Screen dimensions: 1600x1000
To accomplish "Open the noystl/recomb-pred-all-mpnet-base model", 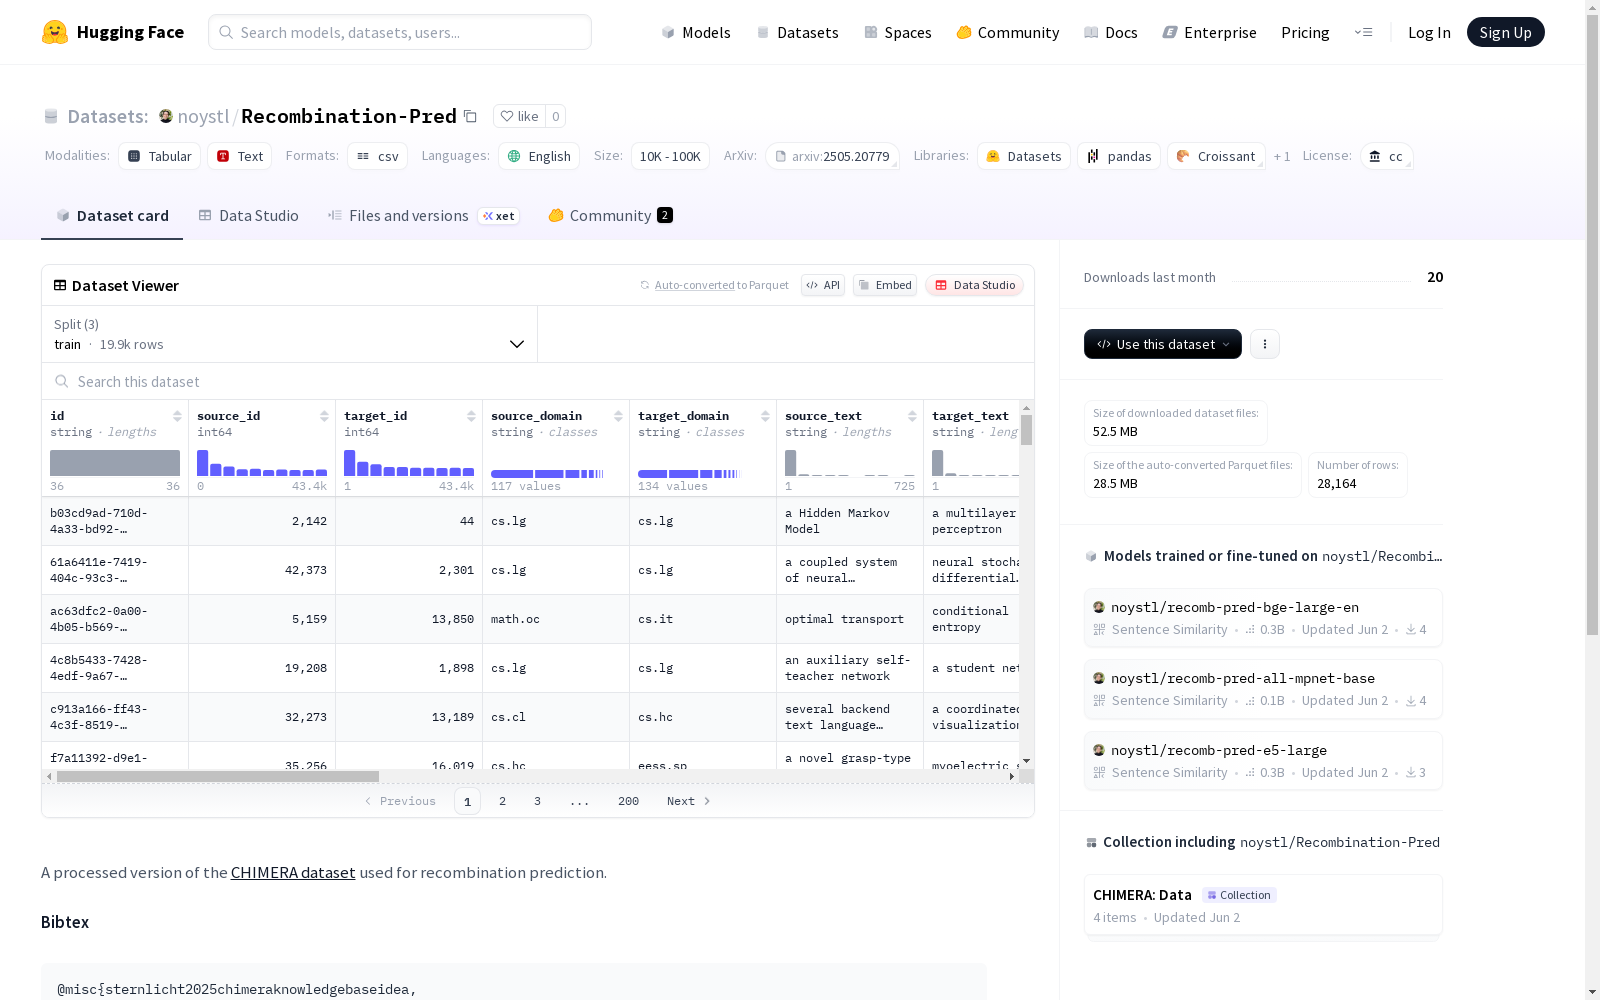I will tap(1263, 689).
